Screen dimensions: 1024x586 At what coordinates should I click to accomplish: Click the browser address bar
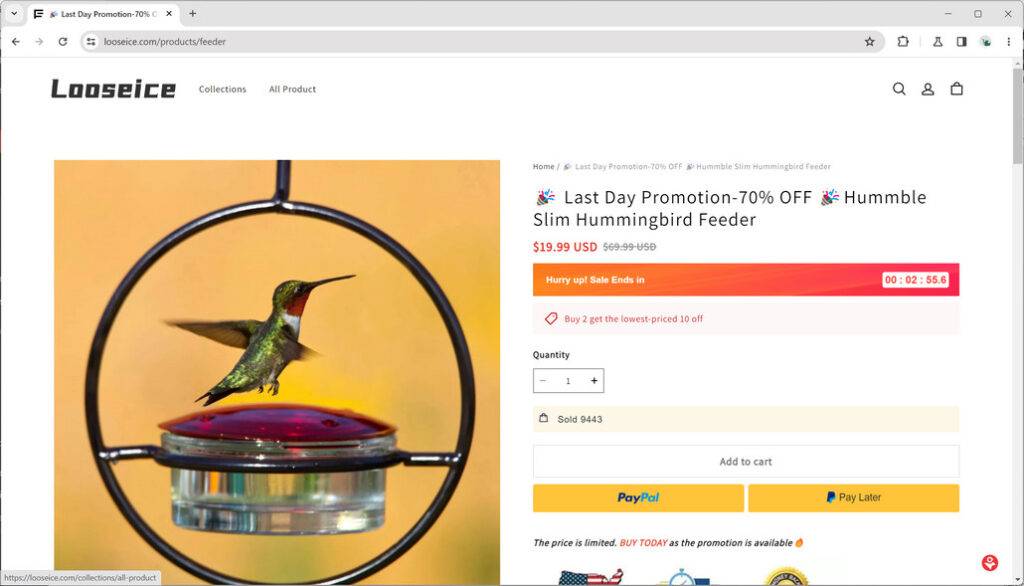[x=300, y=42]
